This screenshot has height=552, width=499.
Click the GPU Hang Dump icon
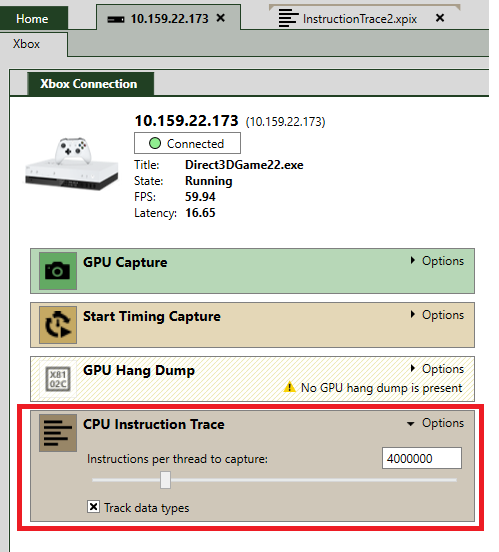58,379
